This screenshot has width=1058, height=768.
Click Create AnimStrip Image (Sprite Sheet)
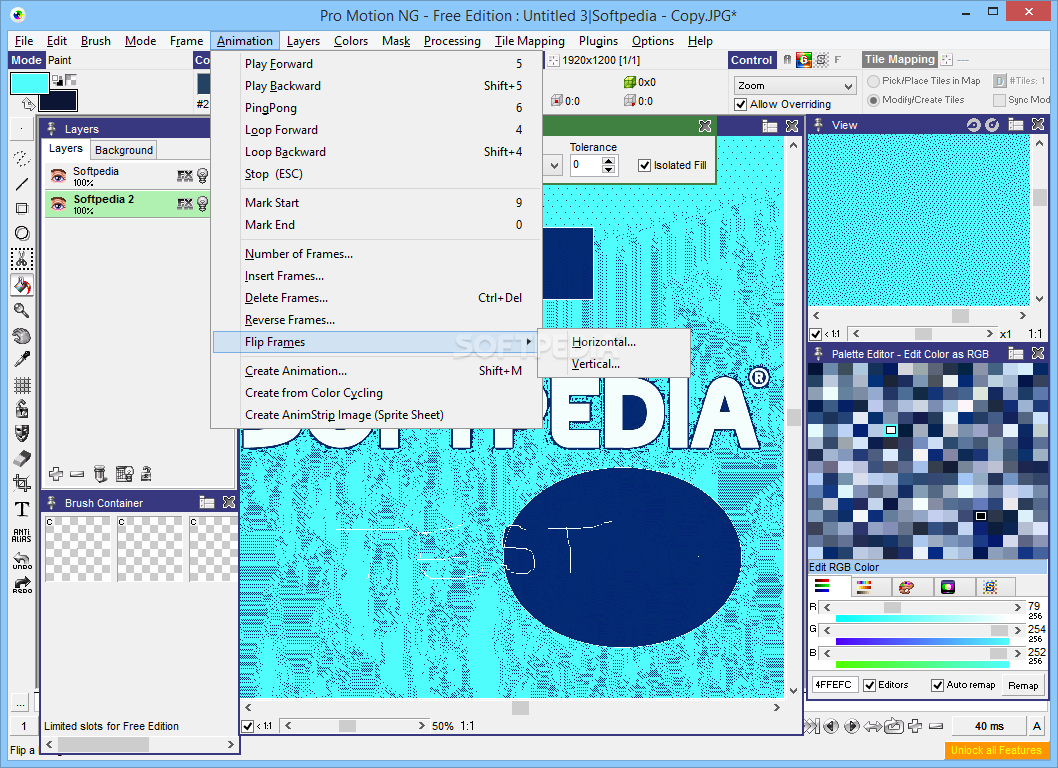pos(376,415)
